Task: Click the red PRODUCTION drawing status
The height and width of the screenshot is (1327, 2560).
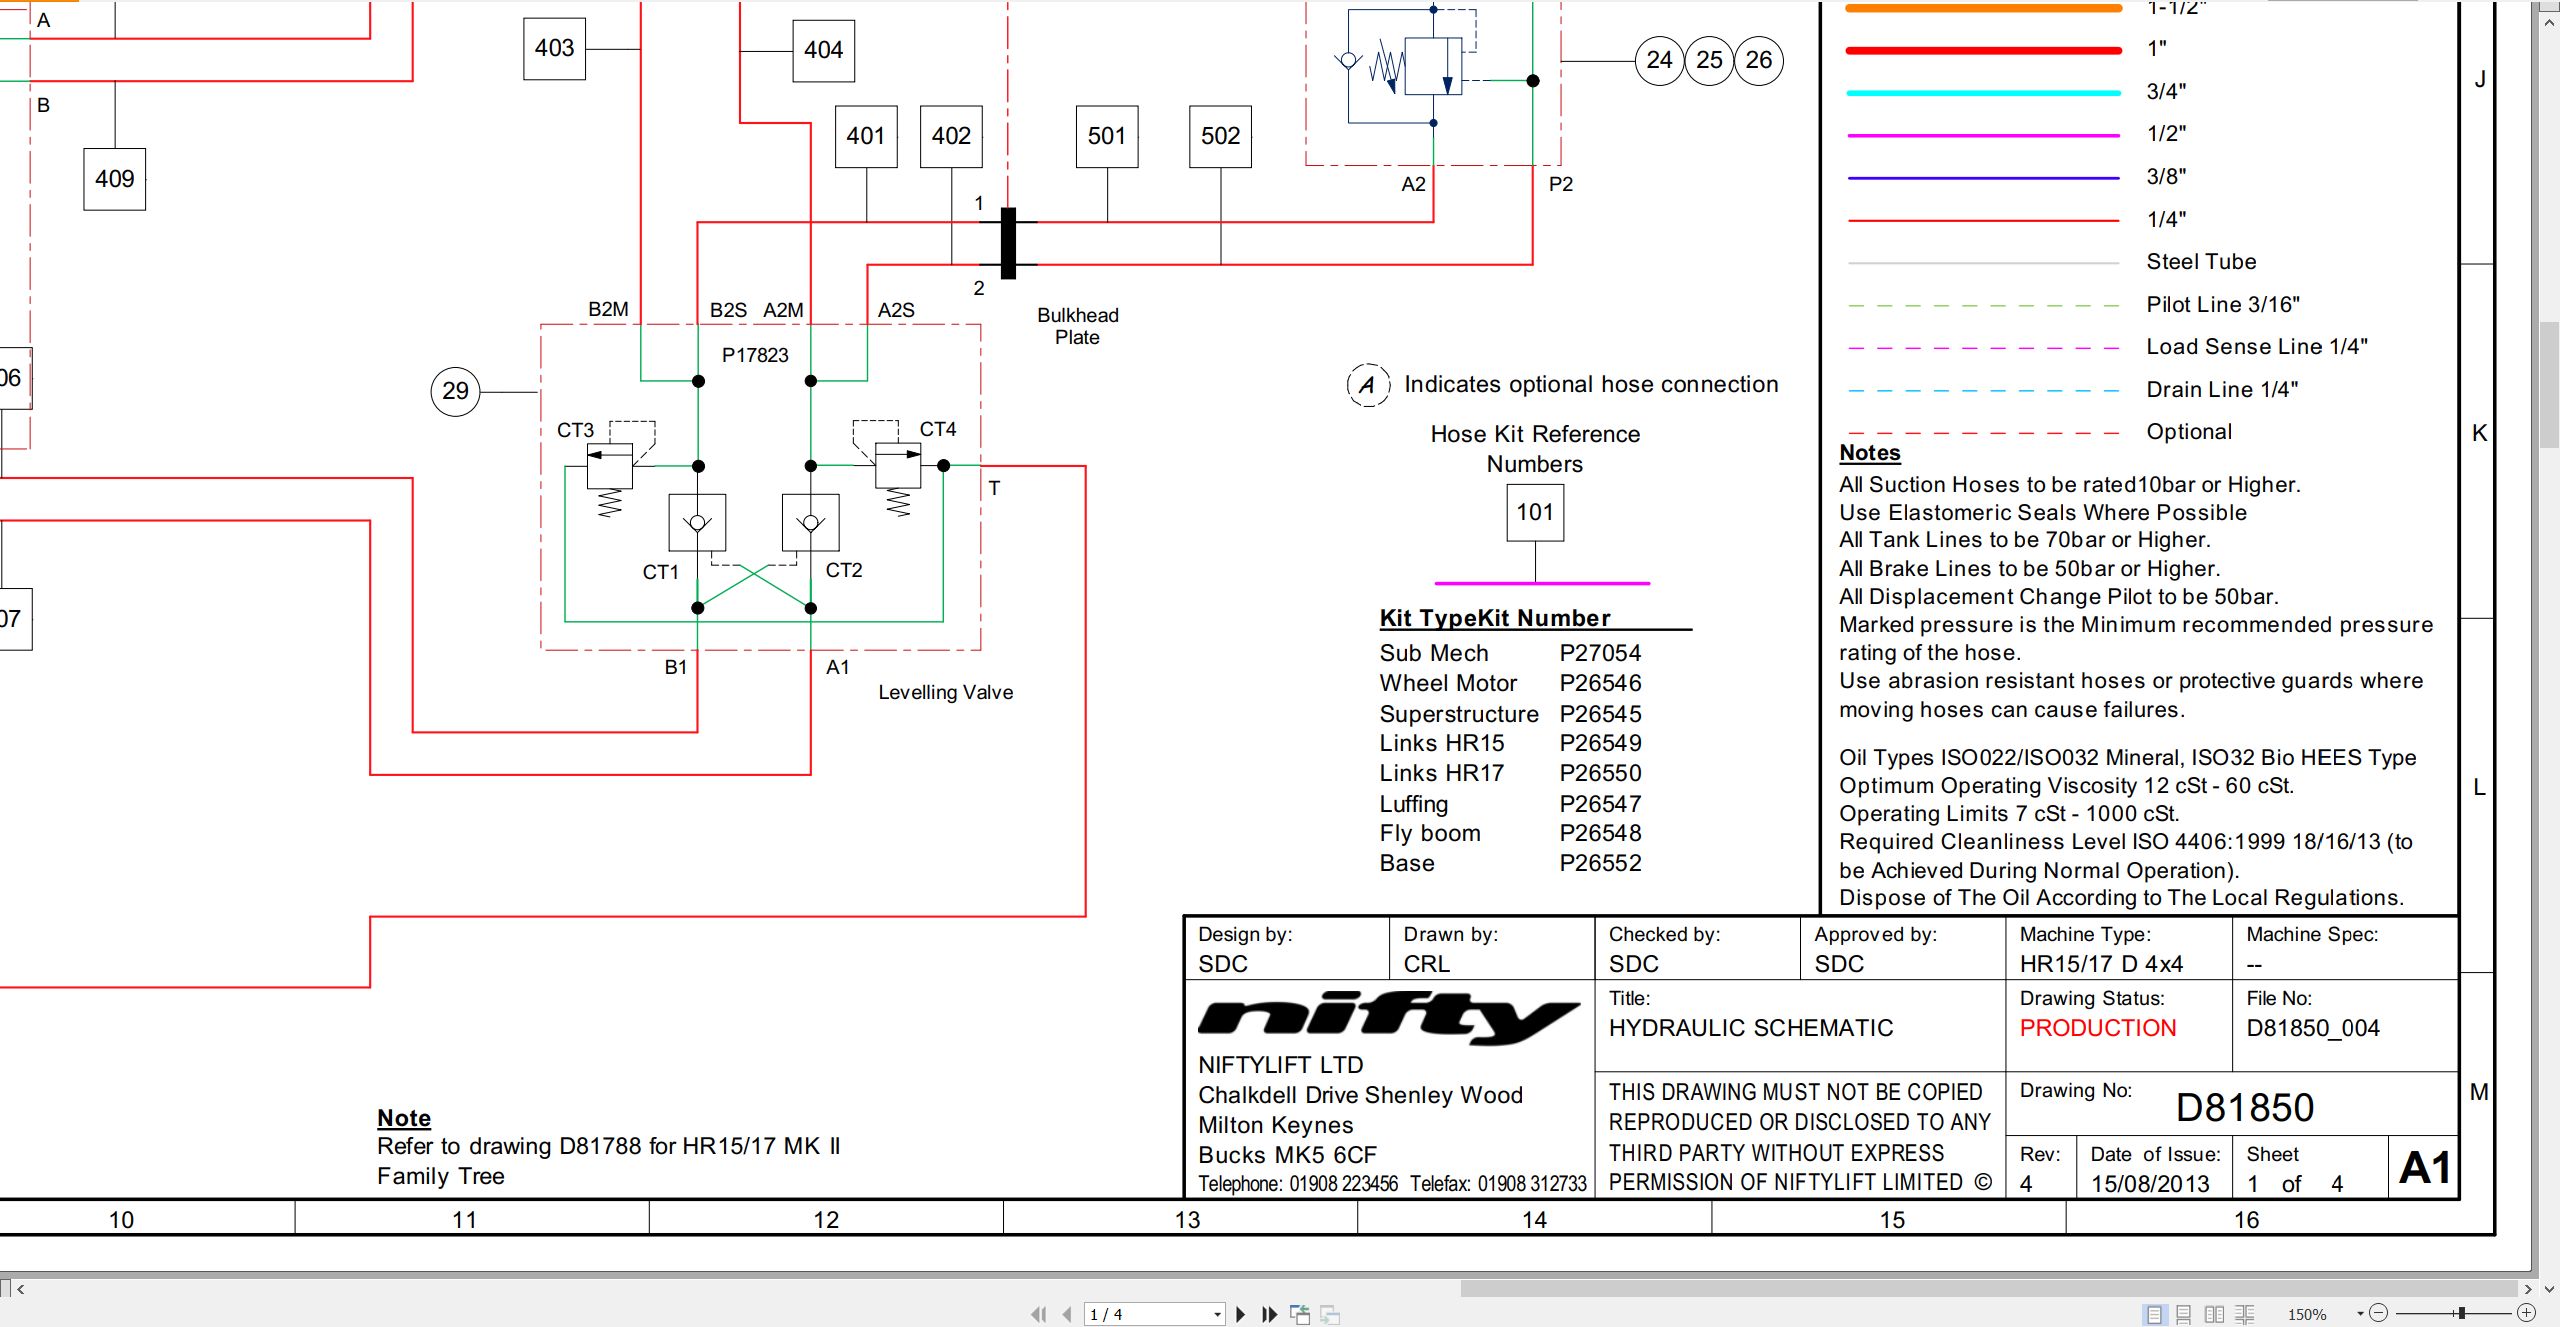Action: (2098, 1028)
